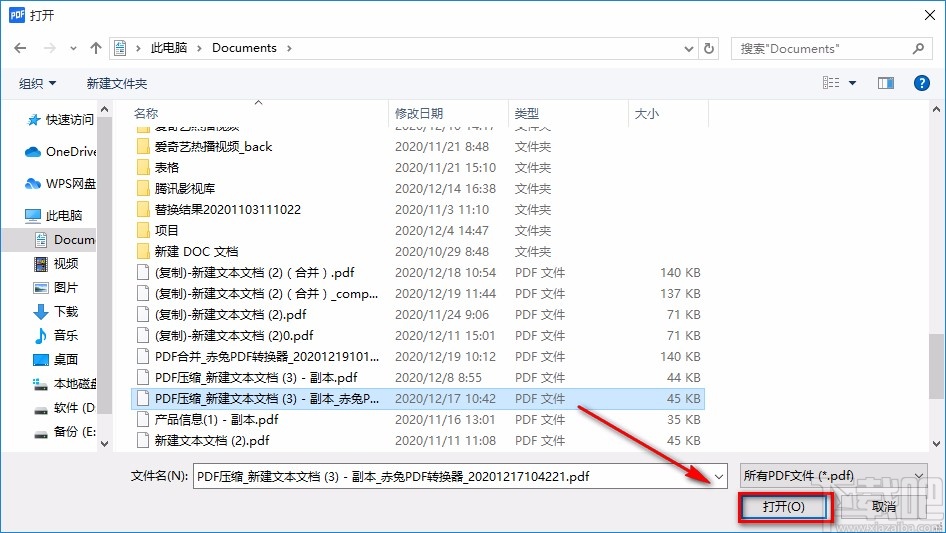Image resolution: width=946 pixels, height=533 pixels.
Task: Click folder icon of 腾讯影视库
Action: click(x=142, y=189)
